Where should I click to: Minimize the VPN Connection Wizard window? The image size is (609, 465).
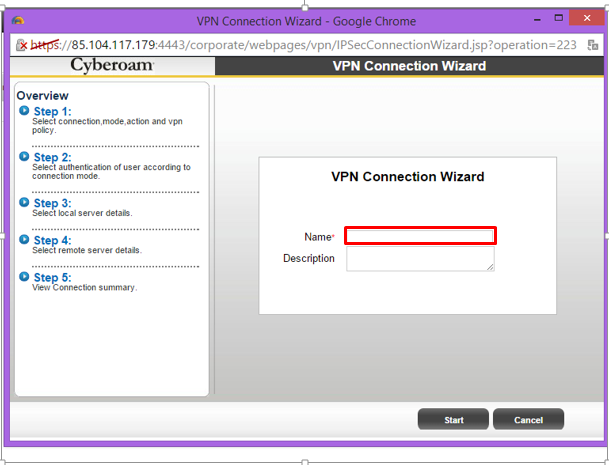click(537, 19)
